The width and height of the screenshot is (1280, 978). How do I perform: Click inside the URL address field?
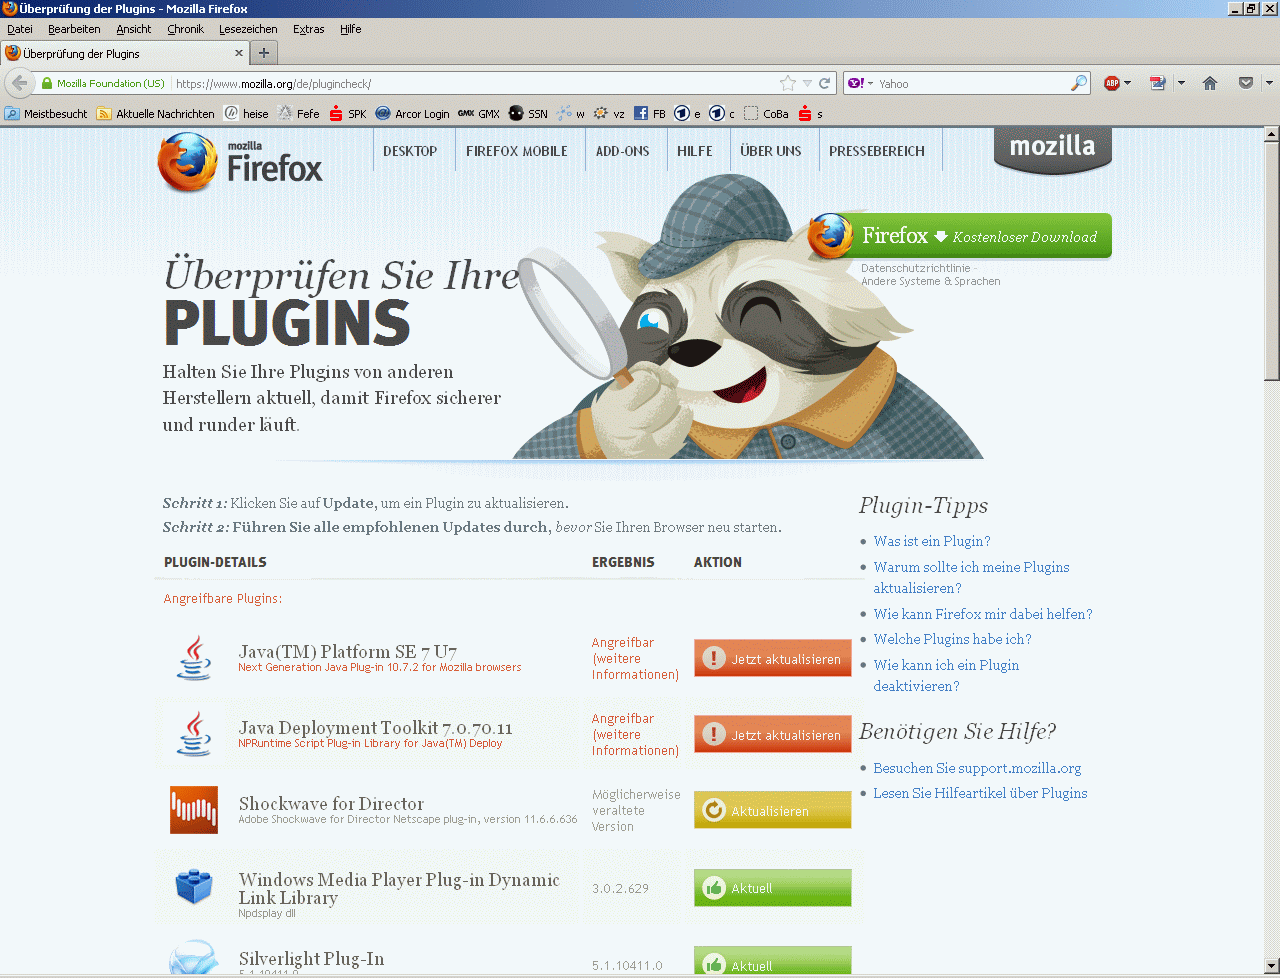tap(475, 84)
